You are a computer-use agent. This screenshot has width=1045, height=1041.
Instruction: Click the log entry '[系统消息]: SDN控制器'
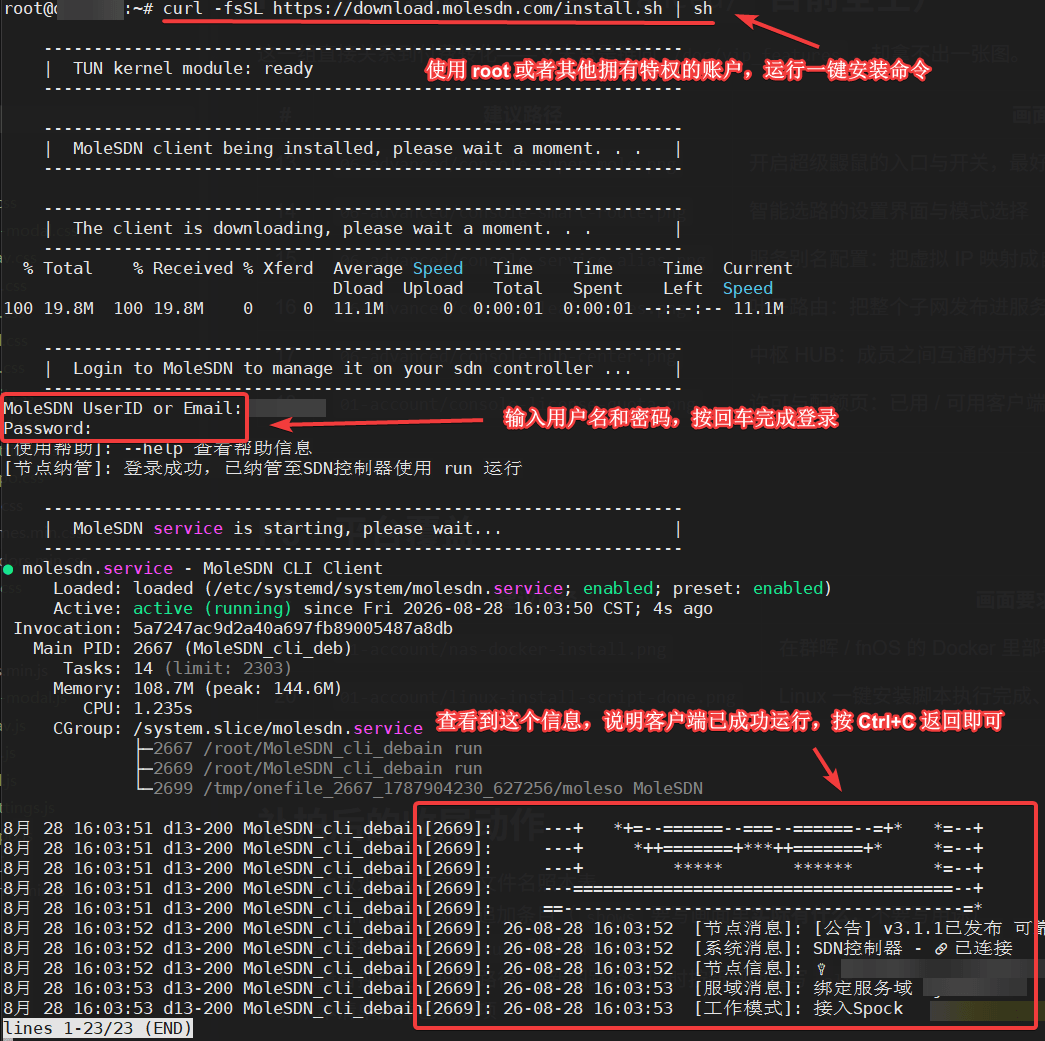(x=853, y=948)
